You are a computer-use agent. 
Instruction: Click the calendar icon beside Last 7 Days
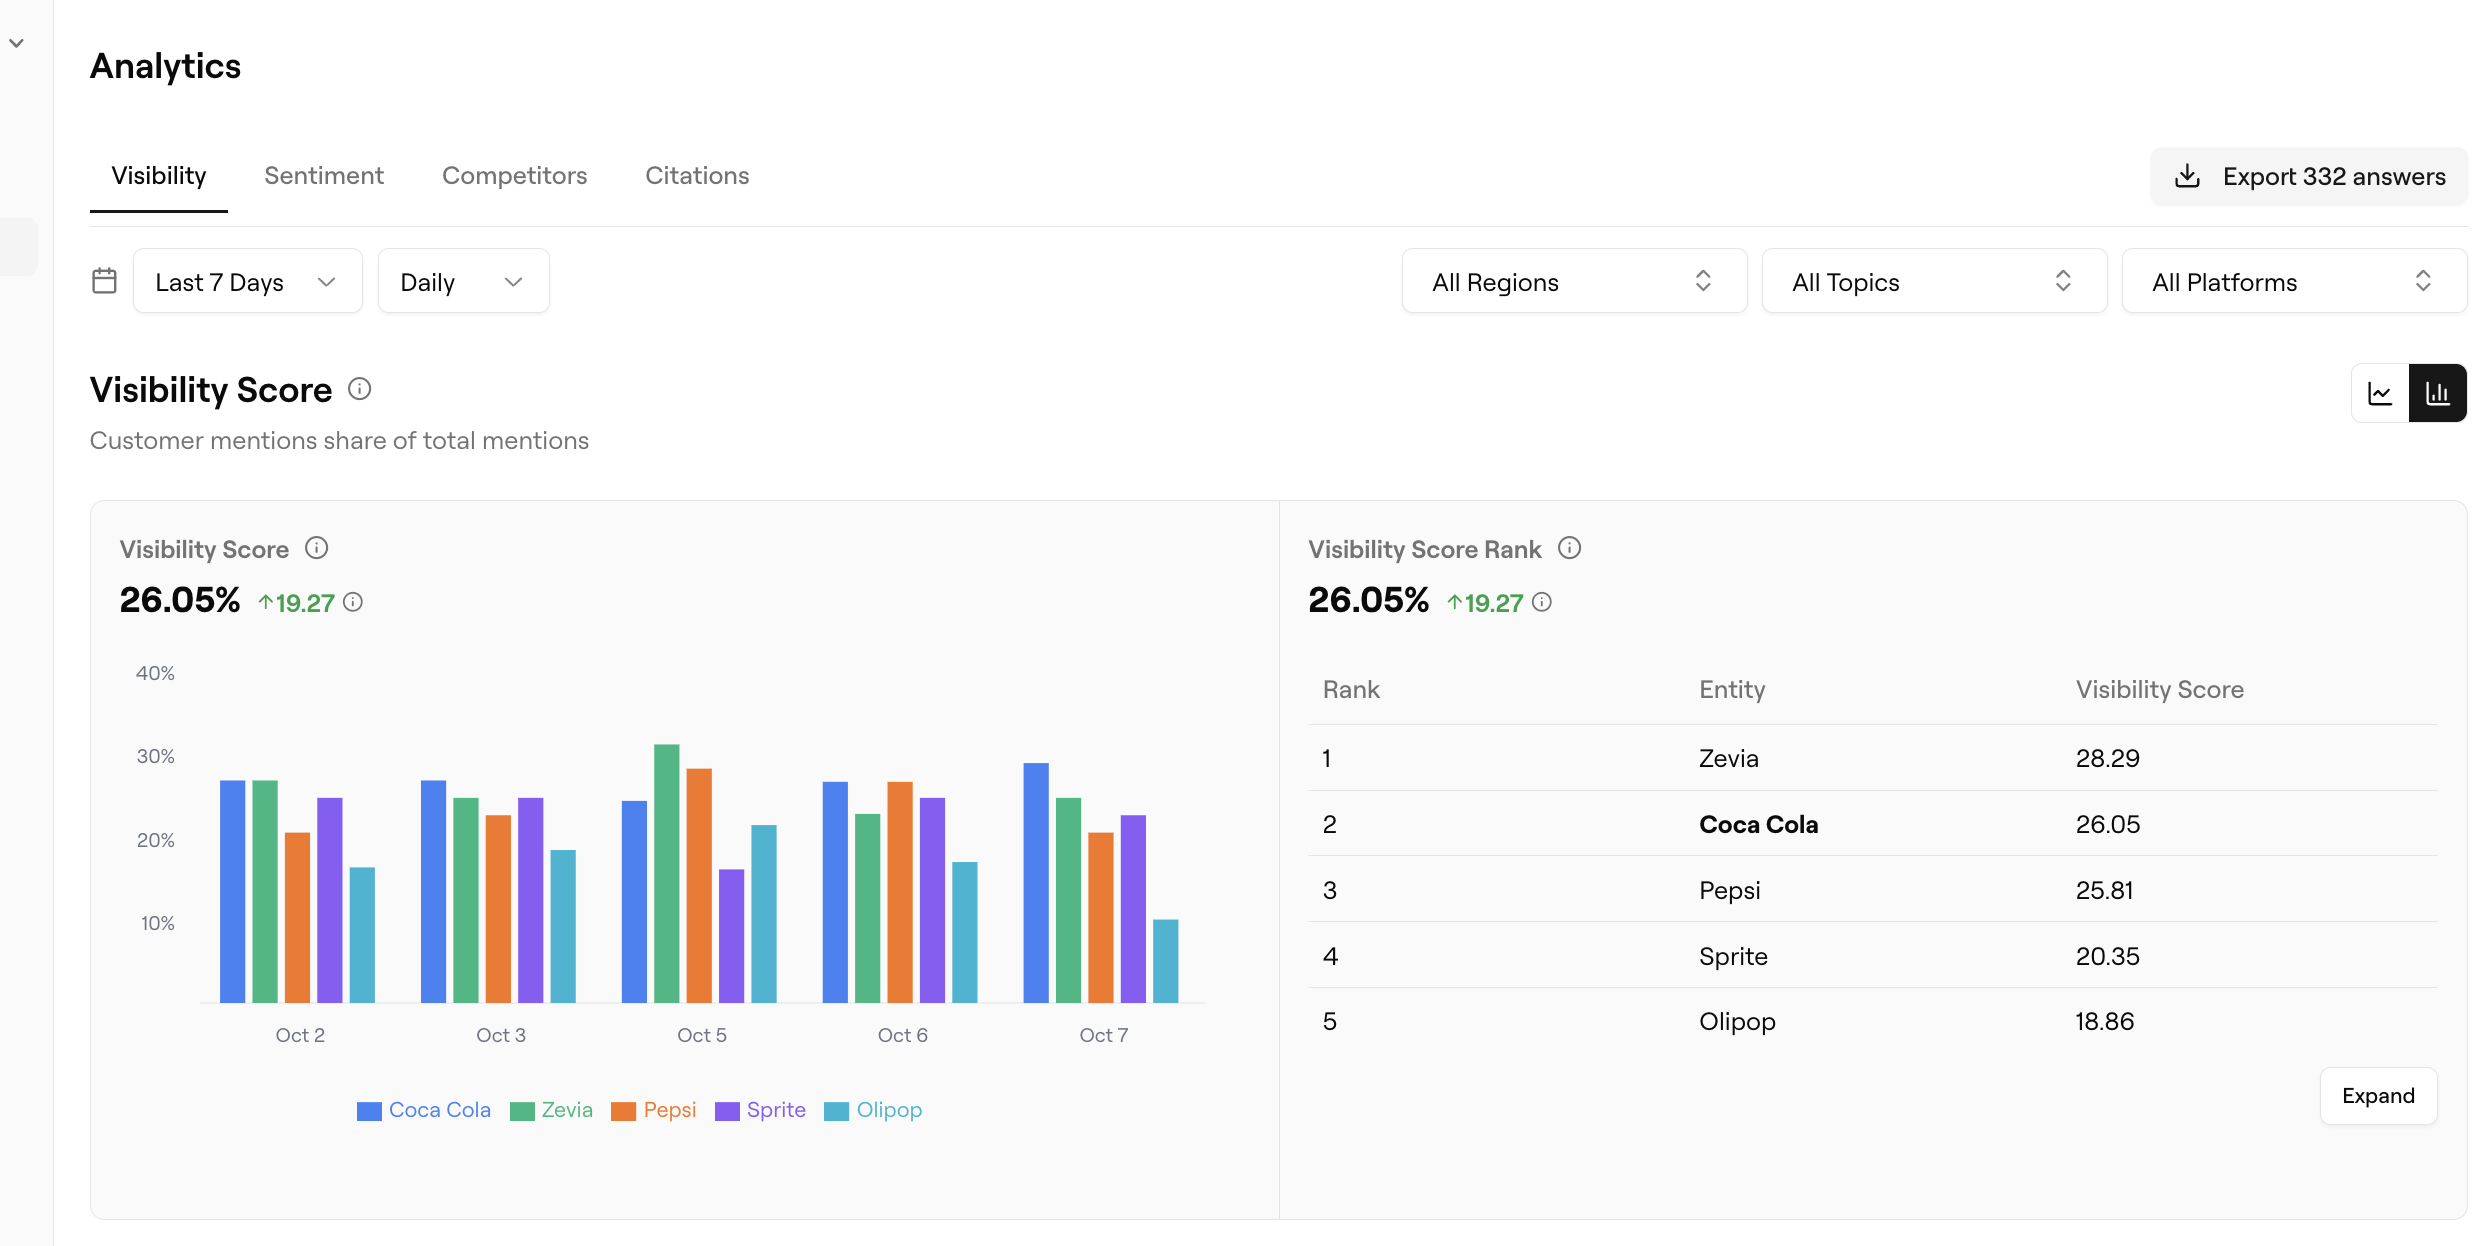click(x=104, y=281)
